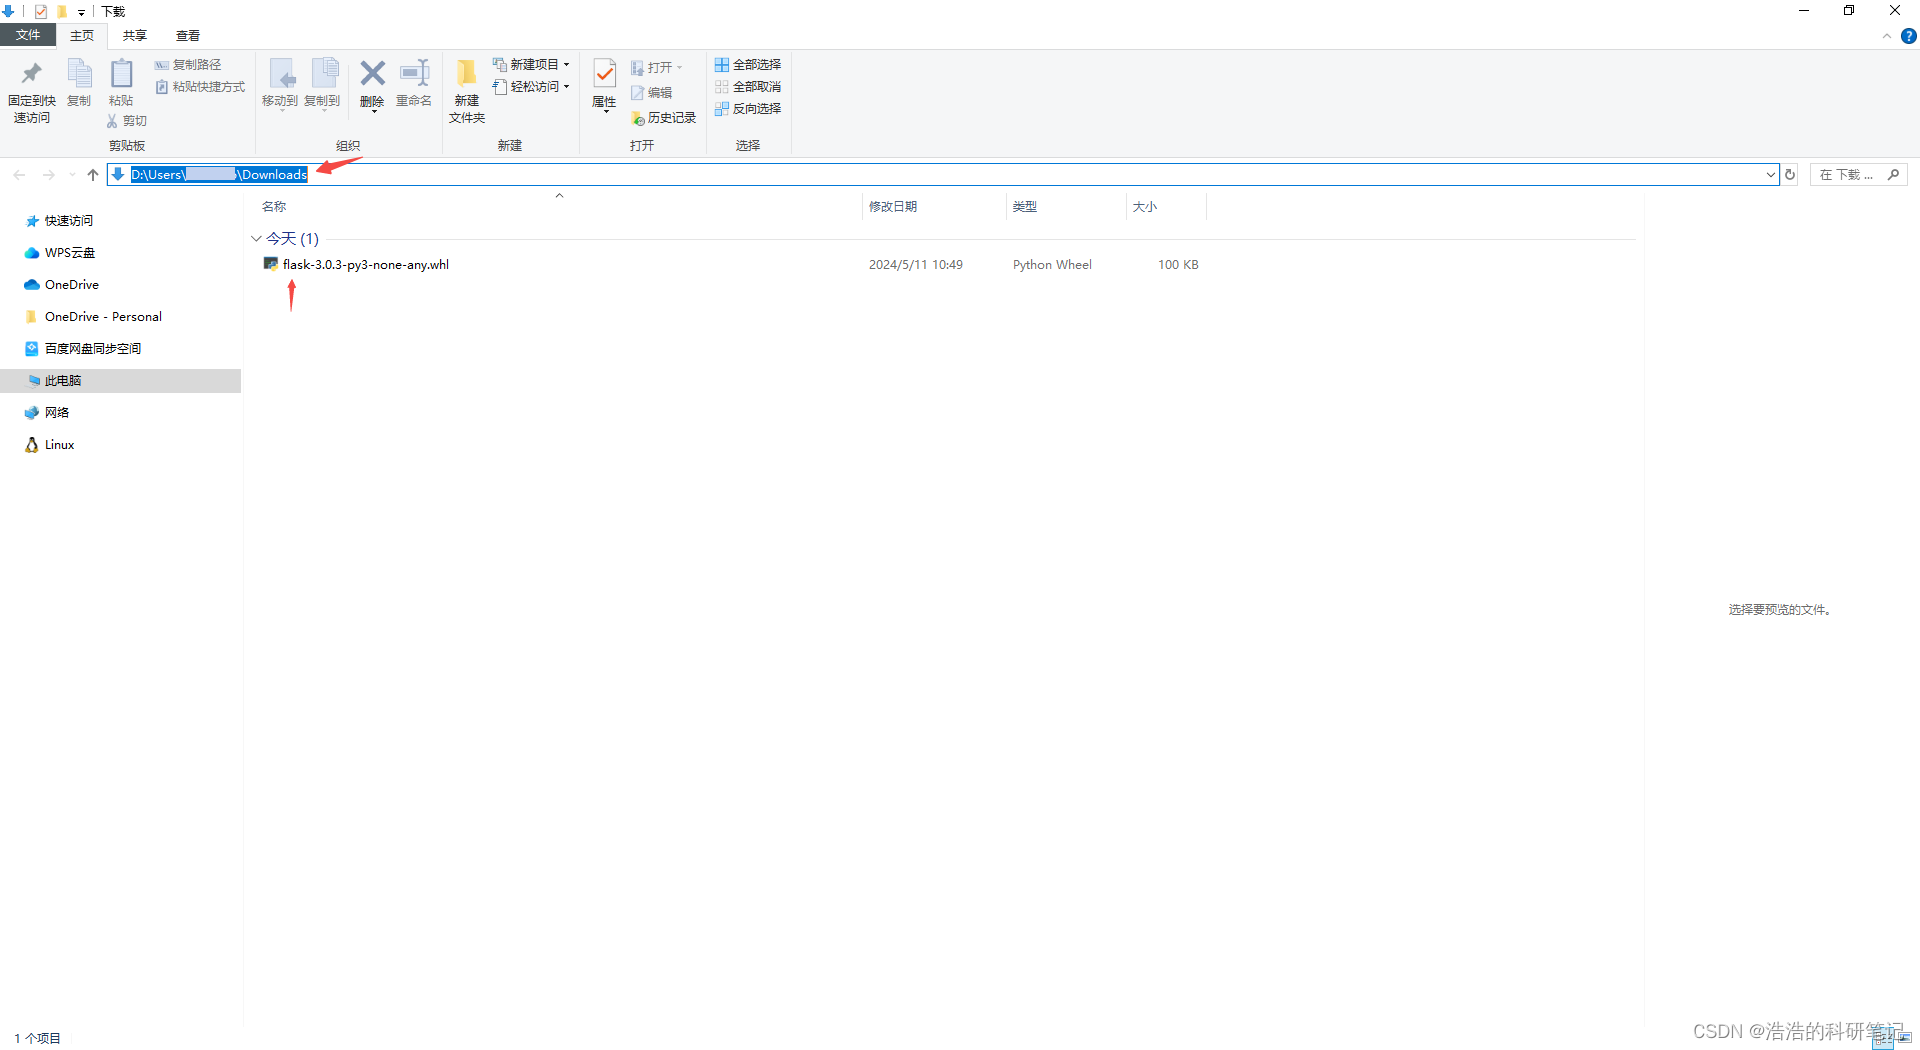1920x1050 pixels.
Task: Open WPS云盘 in navigation pane
Action: click(x=69, y=253)
